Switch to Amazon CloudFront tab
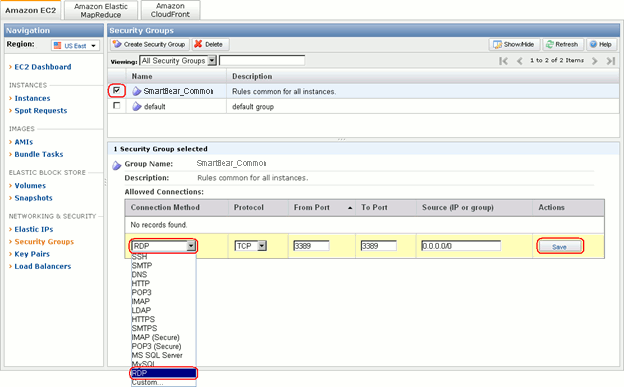 pyautogui.click(x=170, y=10)
